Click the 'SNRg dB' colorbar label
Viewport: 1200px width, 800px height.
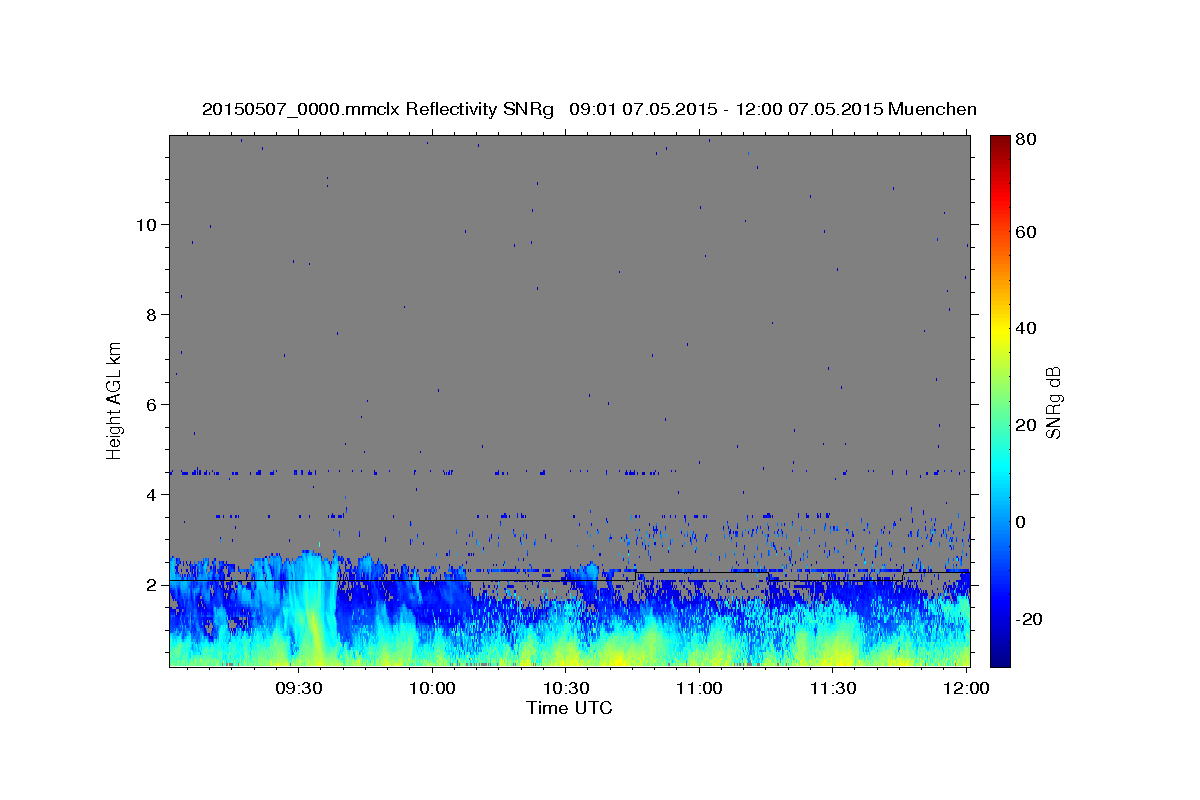(1054, 402)
